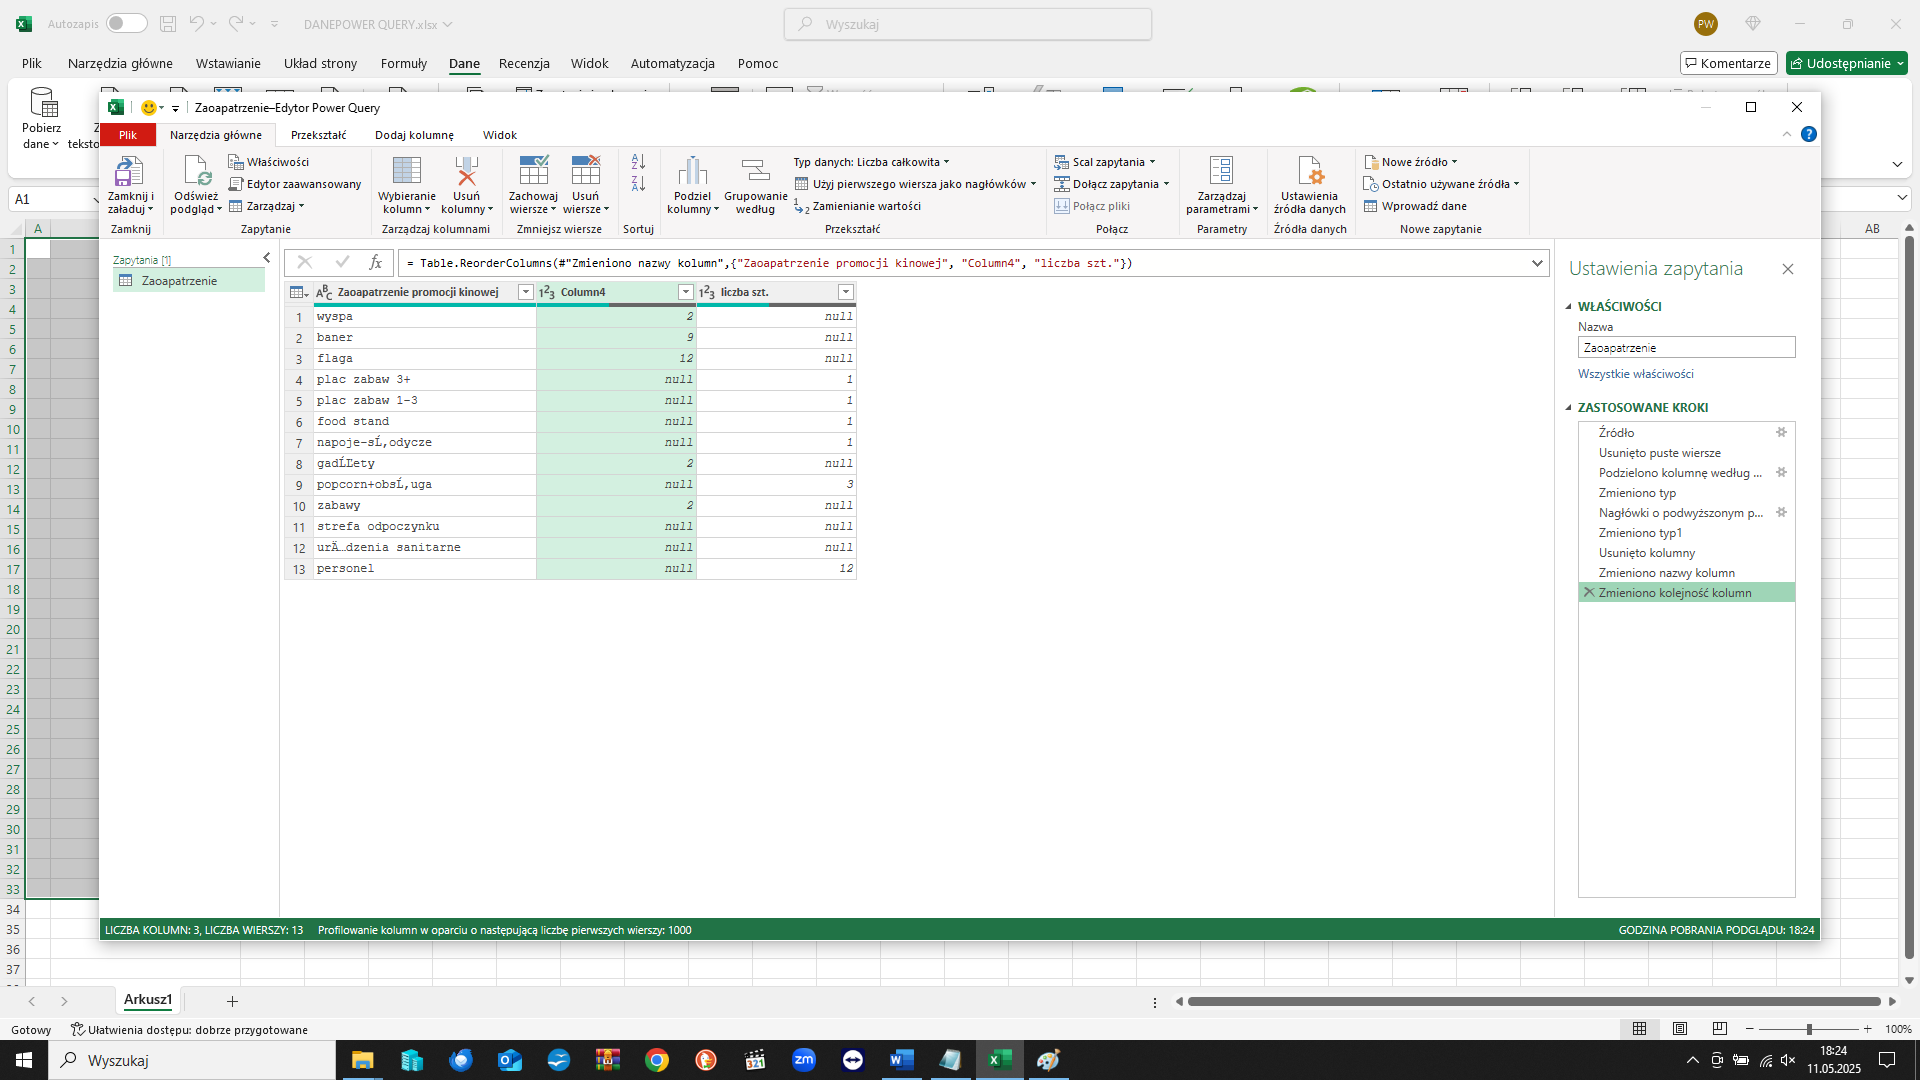Open the filter dropdown on liczba szt. column

click(x=845, y=291)
